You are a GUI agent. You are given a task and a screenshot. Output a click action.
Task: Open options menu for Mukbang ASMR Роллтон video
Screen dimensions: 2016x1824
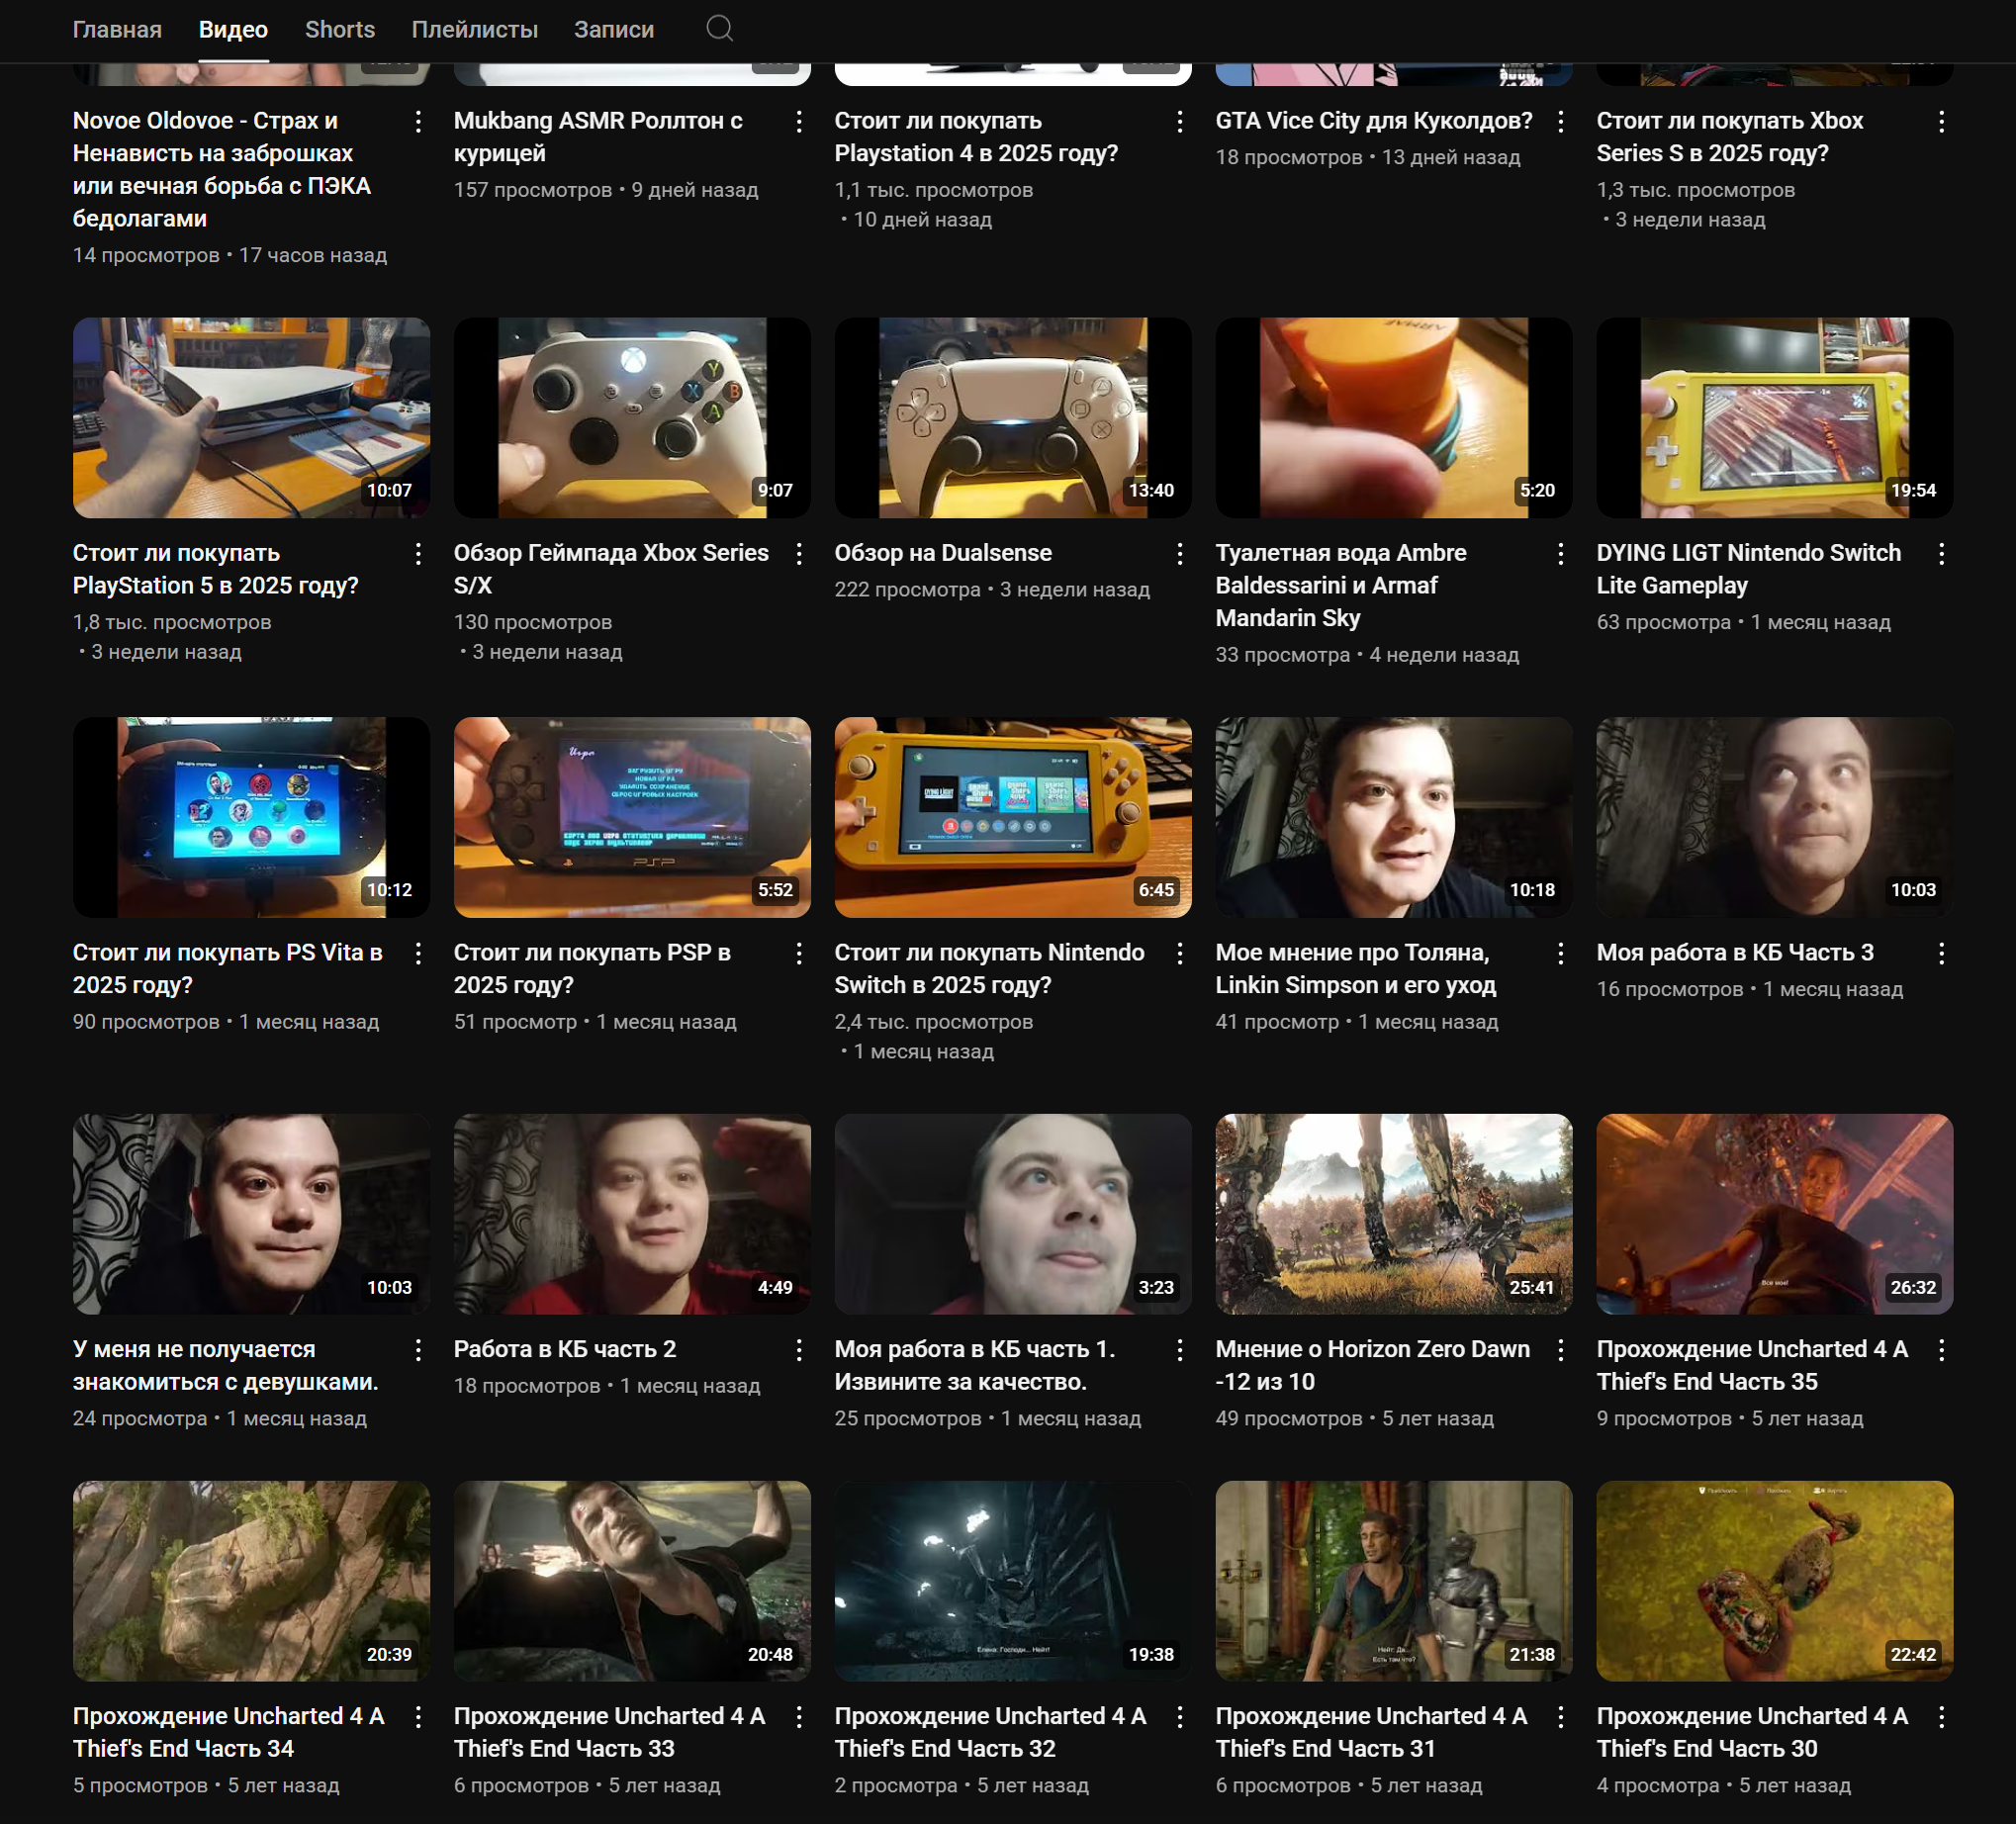point(799,122)
